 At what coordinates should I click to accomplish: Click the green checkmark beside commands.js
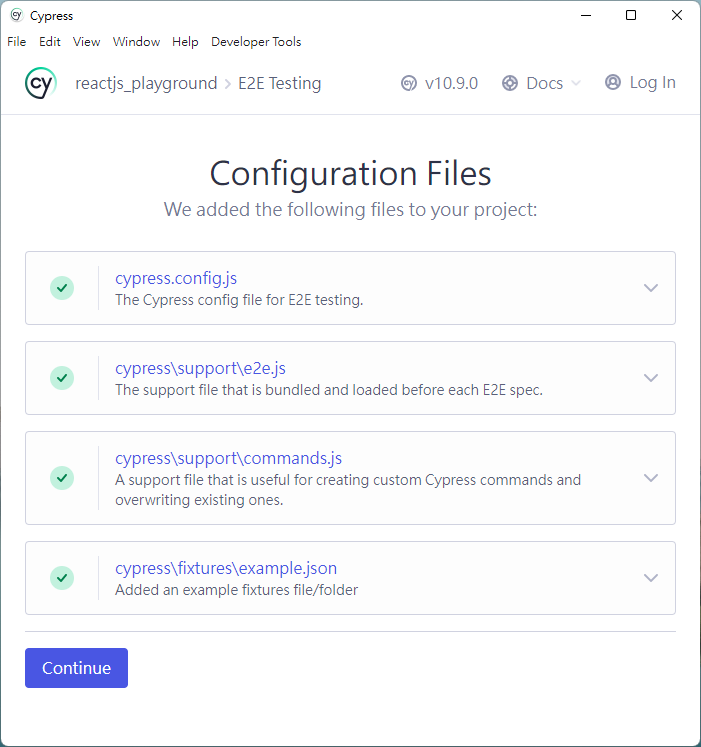pyautogui.click(x=62, y=478)
